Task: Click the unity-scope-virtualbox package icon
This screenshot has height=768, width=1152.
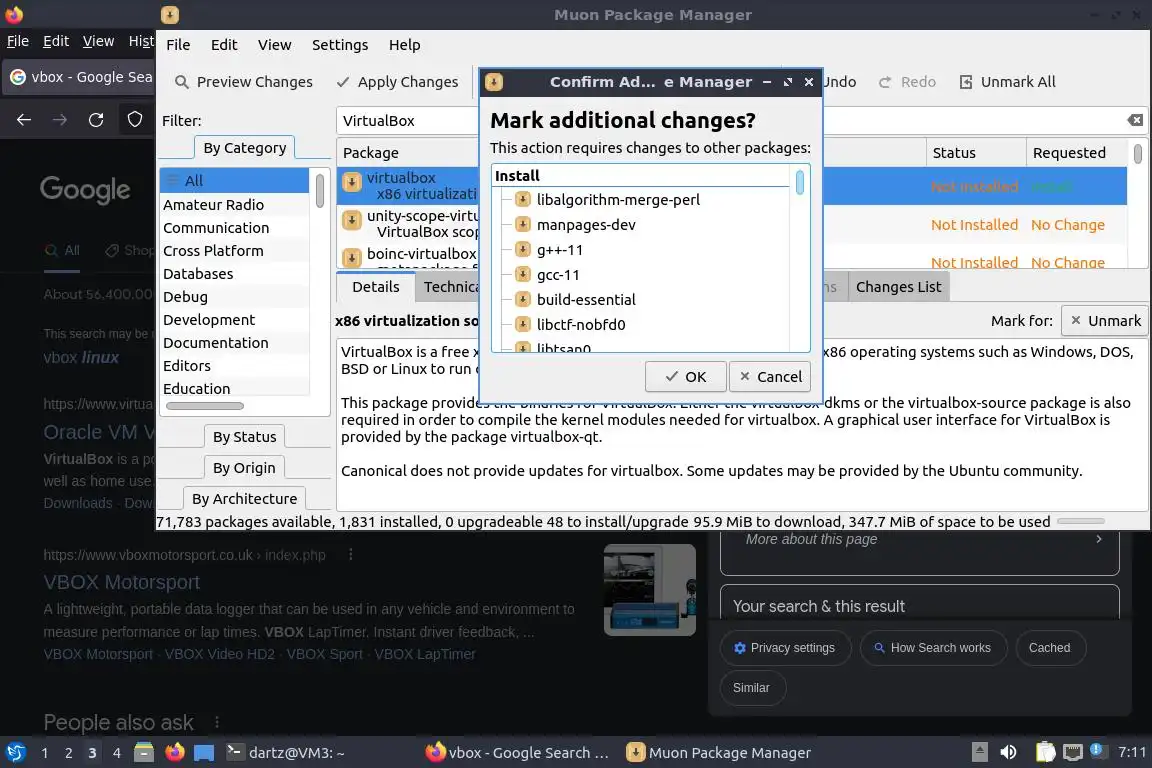Action: (352, 220)
